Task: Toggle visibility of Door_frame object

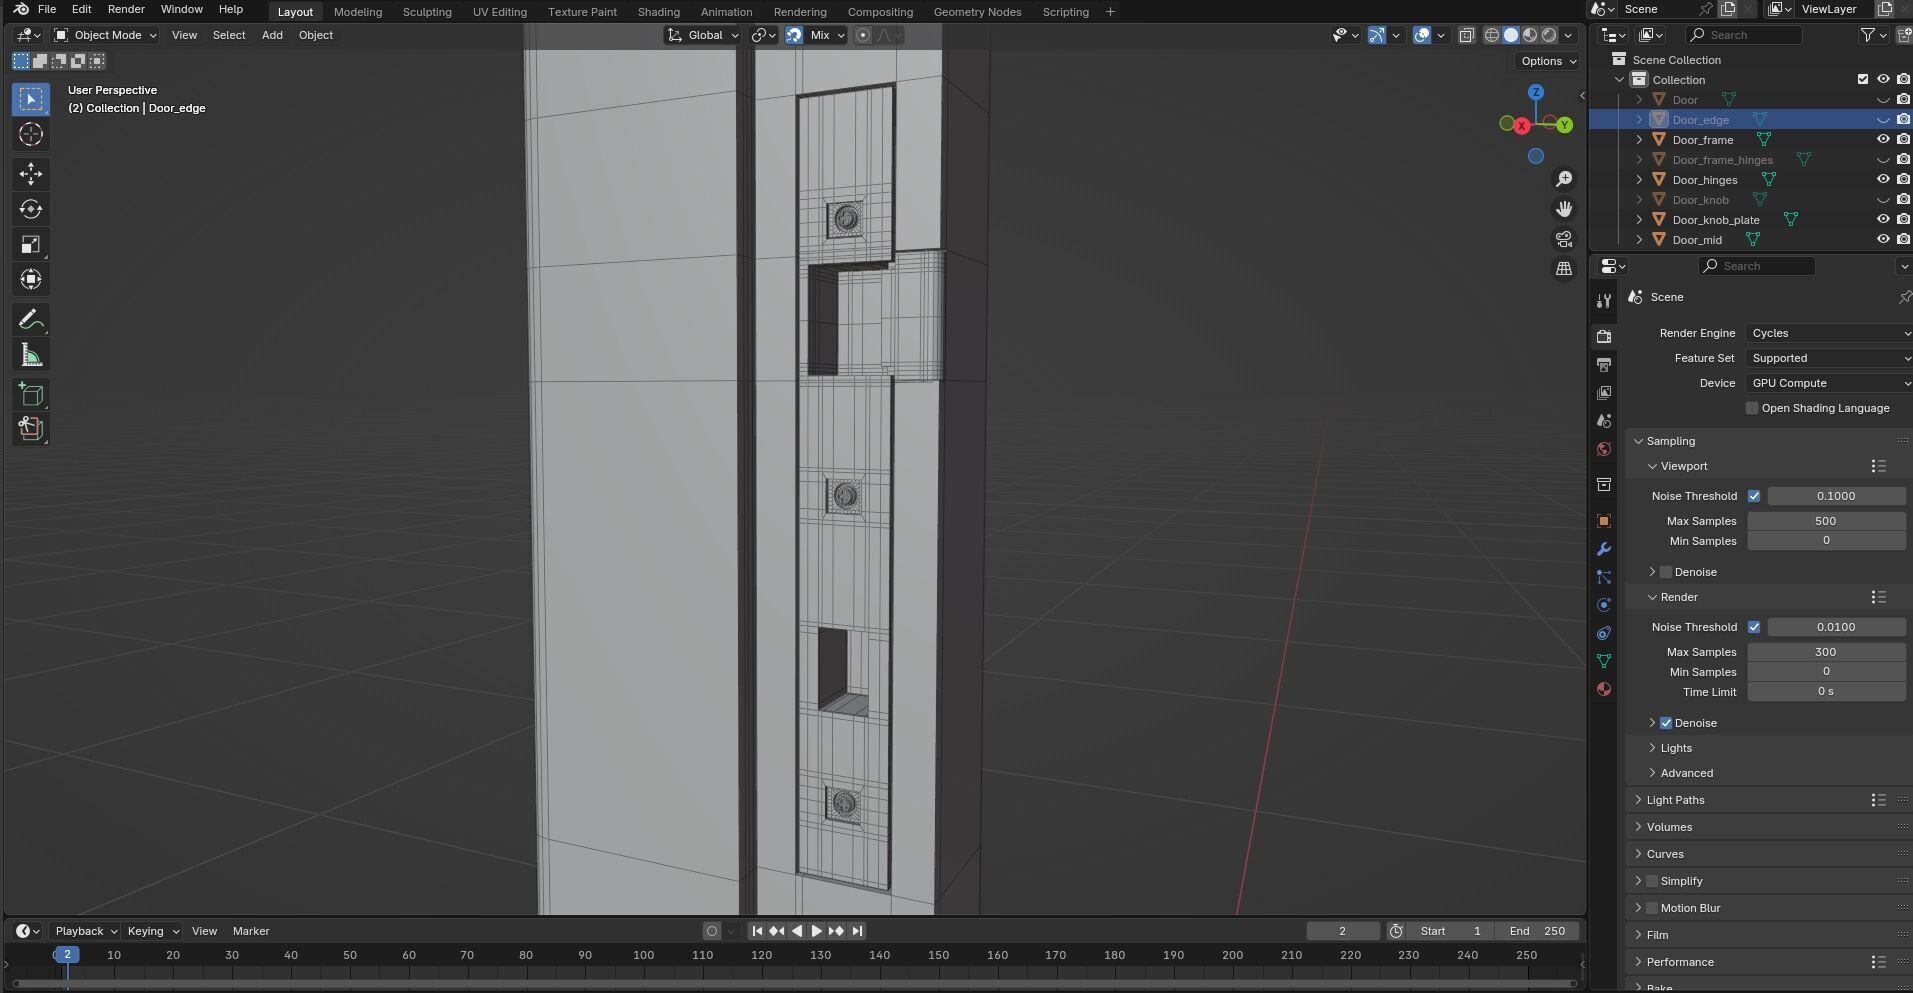Action: tap(1883, 140)
